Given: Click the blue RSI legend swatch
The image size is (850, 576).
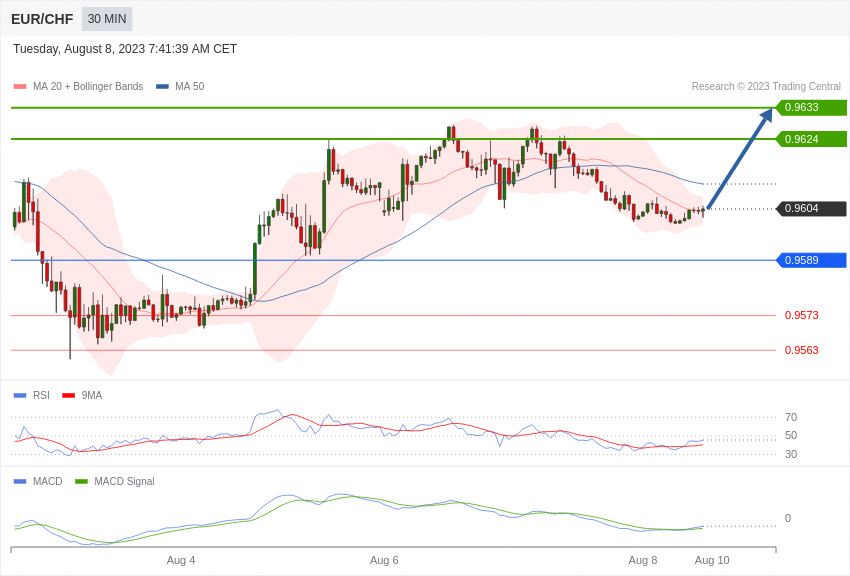Looking at the screenshot, I should tap(20, 396).
